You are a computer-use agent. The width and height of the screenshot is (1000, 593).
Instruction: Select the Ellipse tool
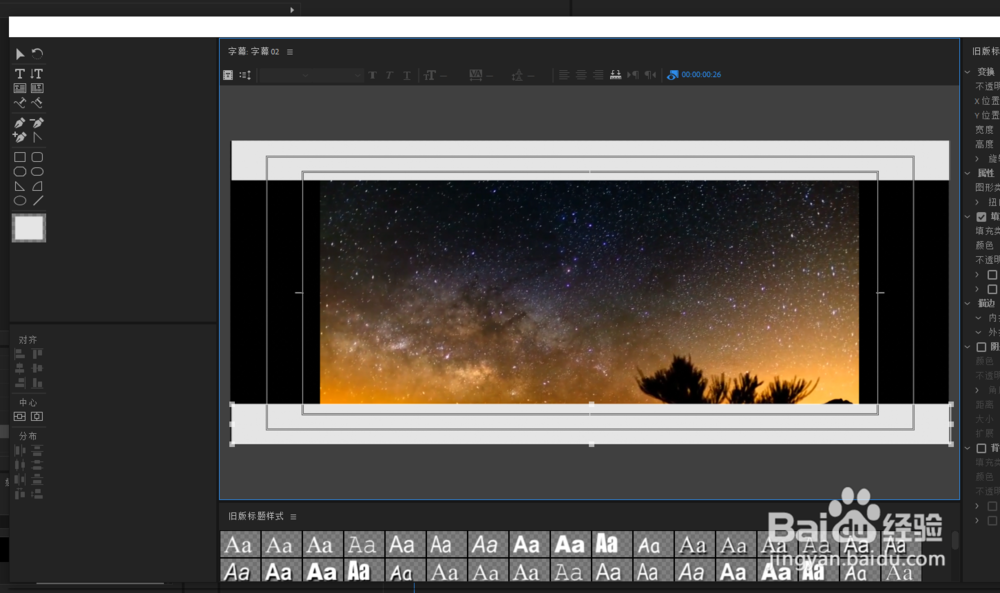click(20, 201)
